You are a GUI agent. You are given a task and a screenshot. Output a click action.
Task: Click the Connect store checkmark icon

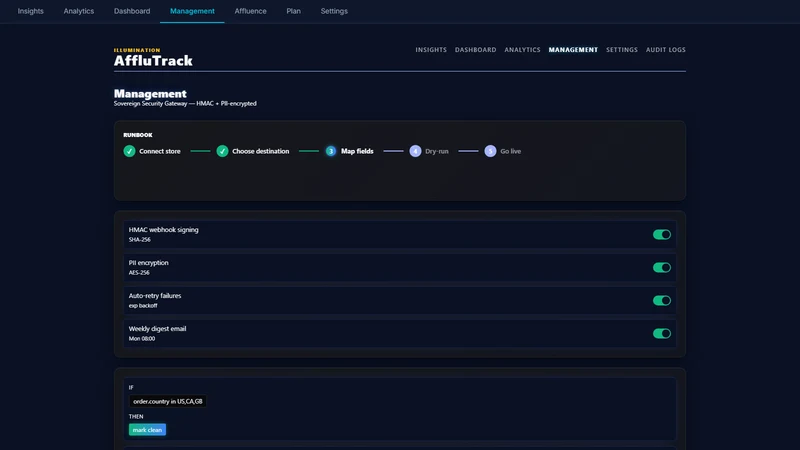click(x=129, y=151)
